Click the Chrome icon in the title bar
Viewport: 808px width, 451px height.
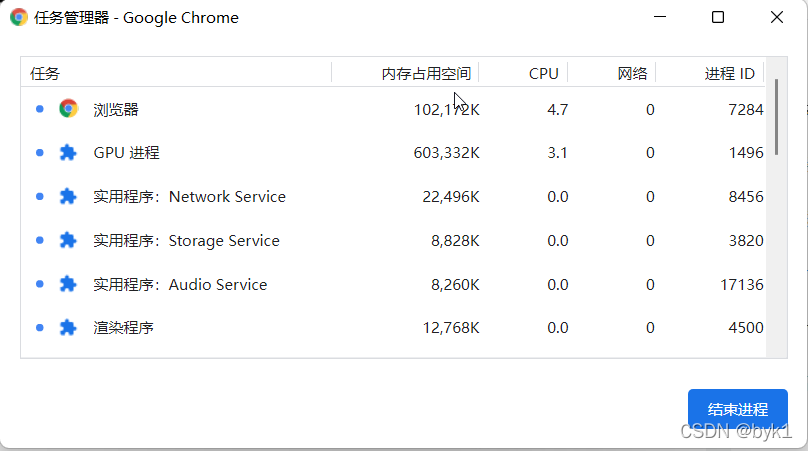pyautogui.click(x=19, y=17)
